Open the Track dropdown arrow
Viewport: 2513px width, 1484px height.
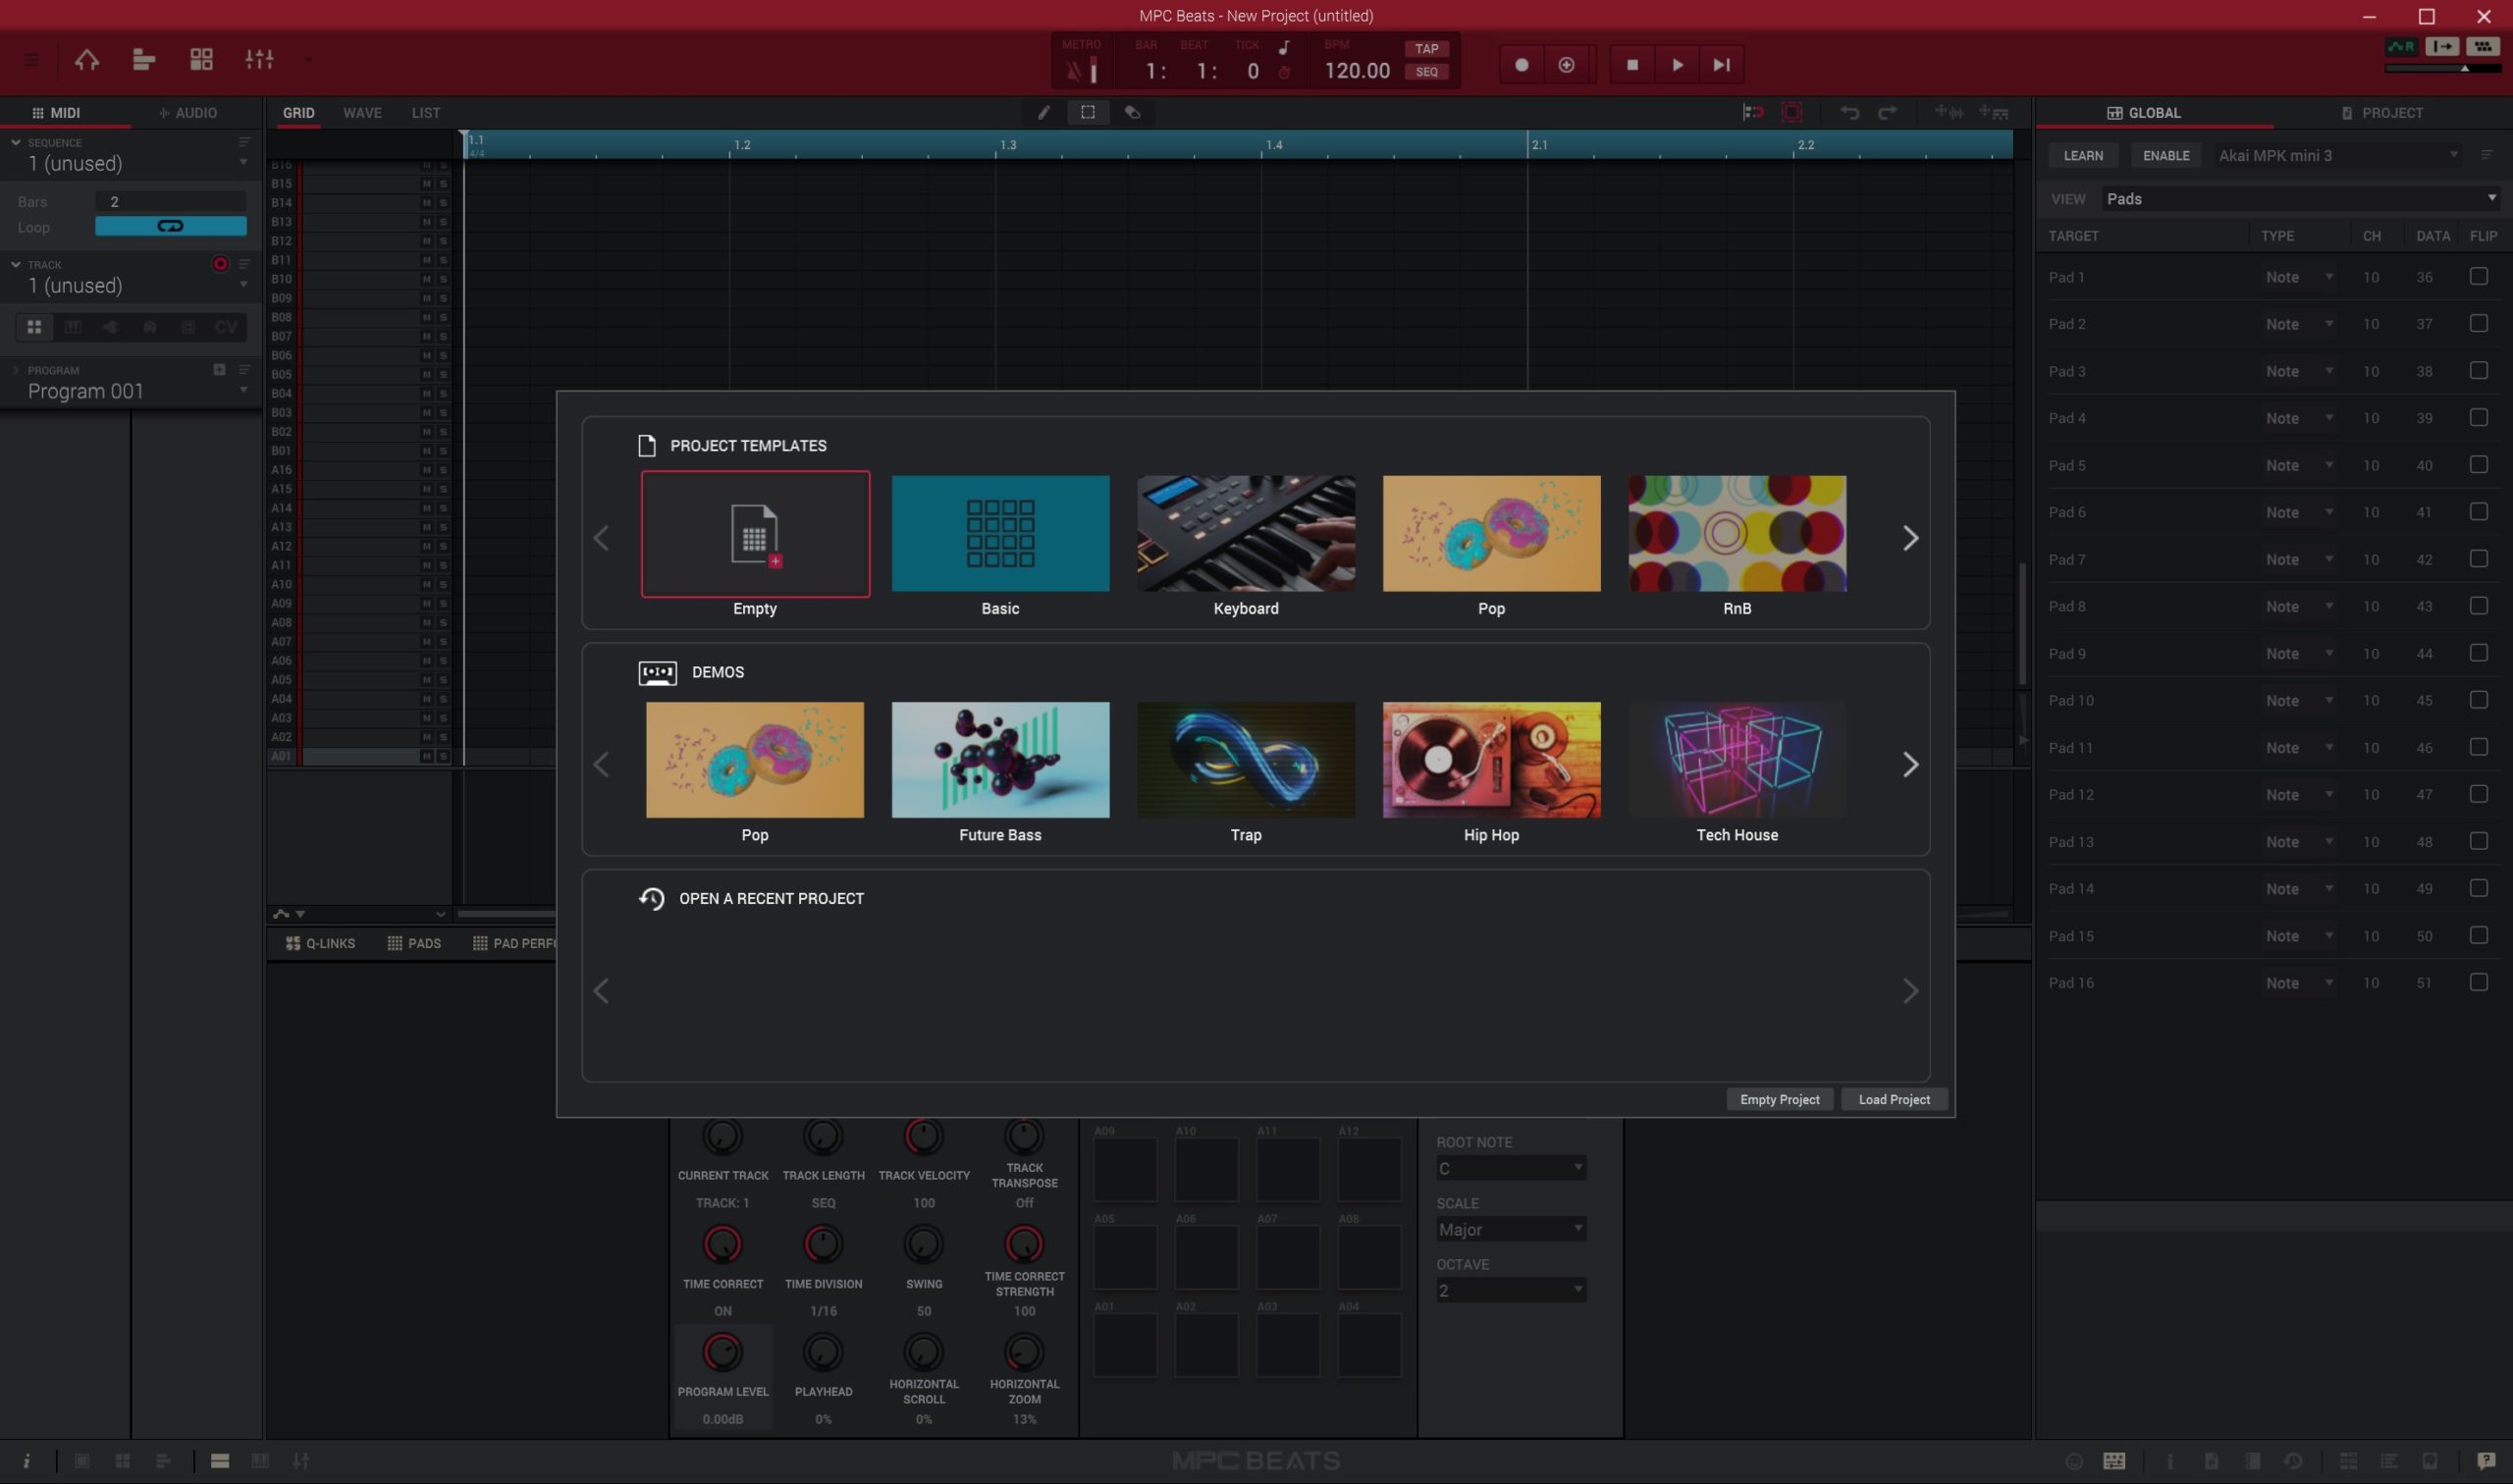click(243, 285)
